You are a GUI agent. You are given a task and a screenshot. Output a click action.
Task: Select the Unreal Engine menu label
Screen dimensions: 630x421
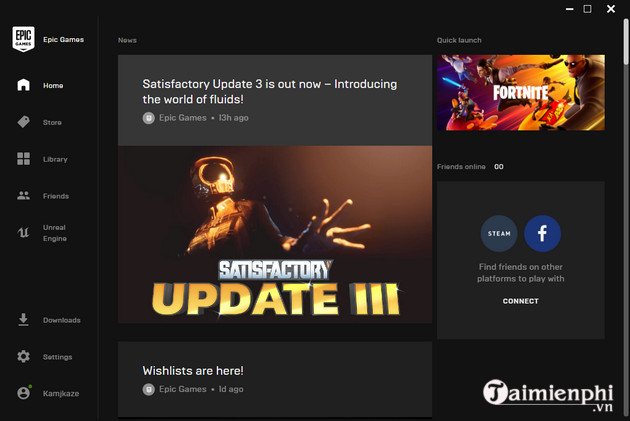tap(55, 233)
